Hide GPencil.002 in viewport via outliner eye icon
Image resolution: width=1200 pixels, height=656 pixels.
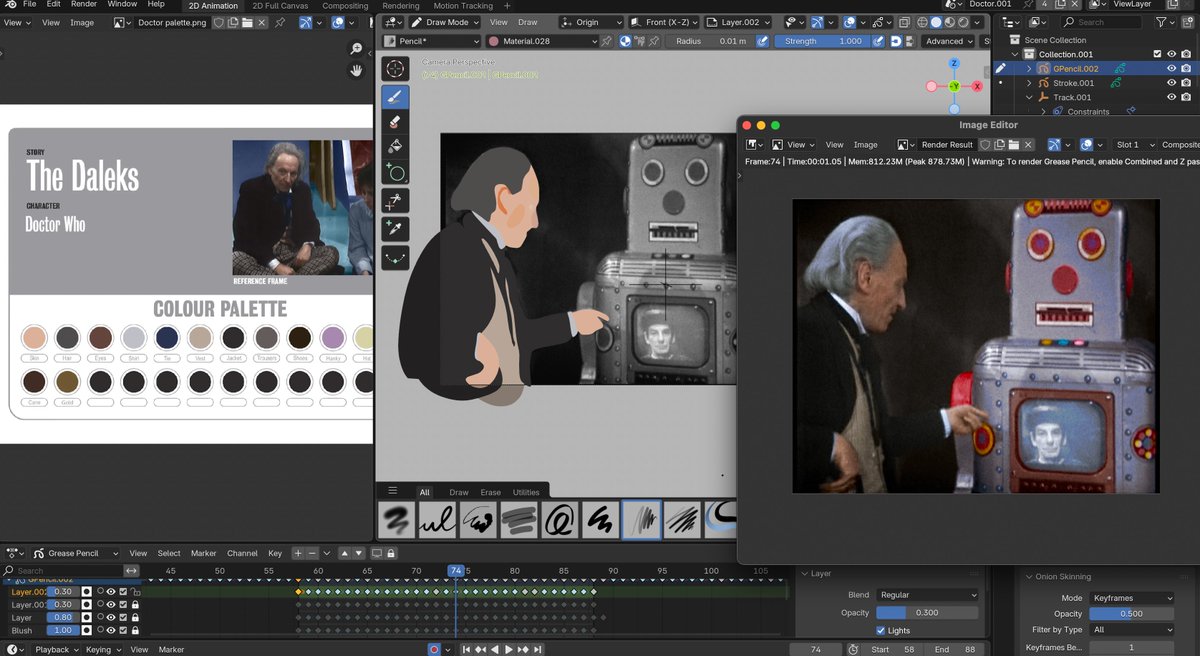[1171, 69]
